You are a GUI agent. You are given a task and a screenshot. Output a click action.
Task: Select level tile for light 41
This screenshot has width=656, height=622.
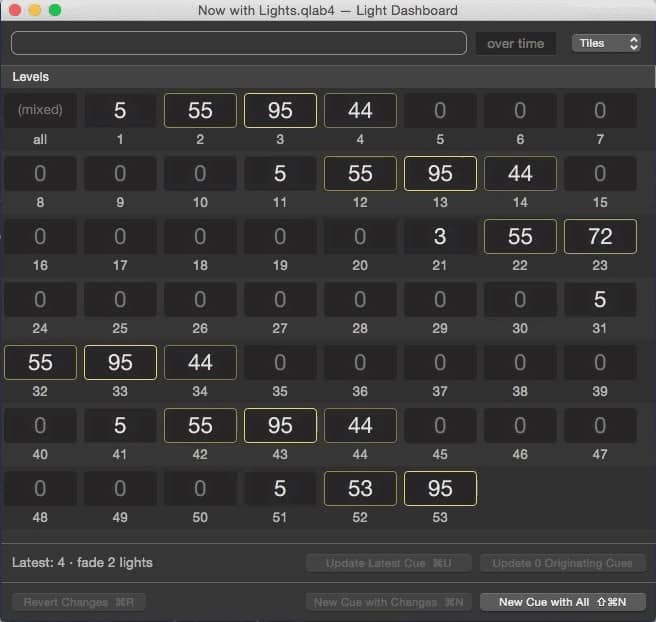pyautogui.click(x=120, y=426)
